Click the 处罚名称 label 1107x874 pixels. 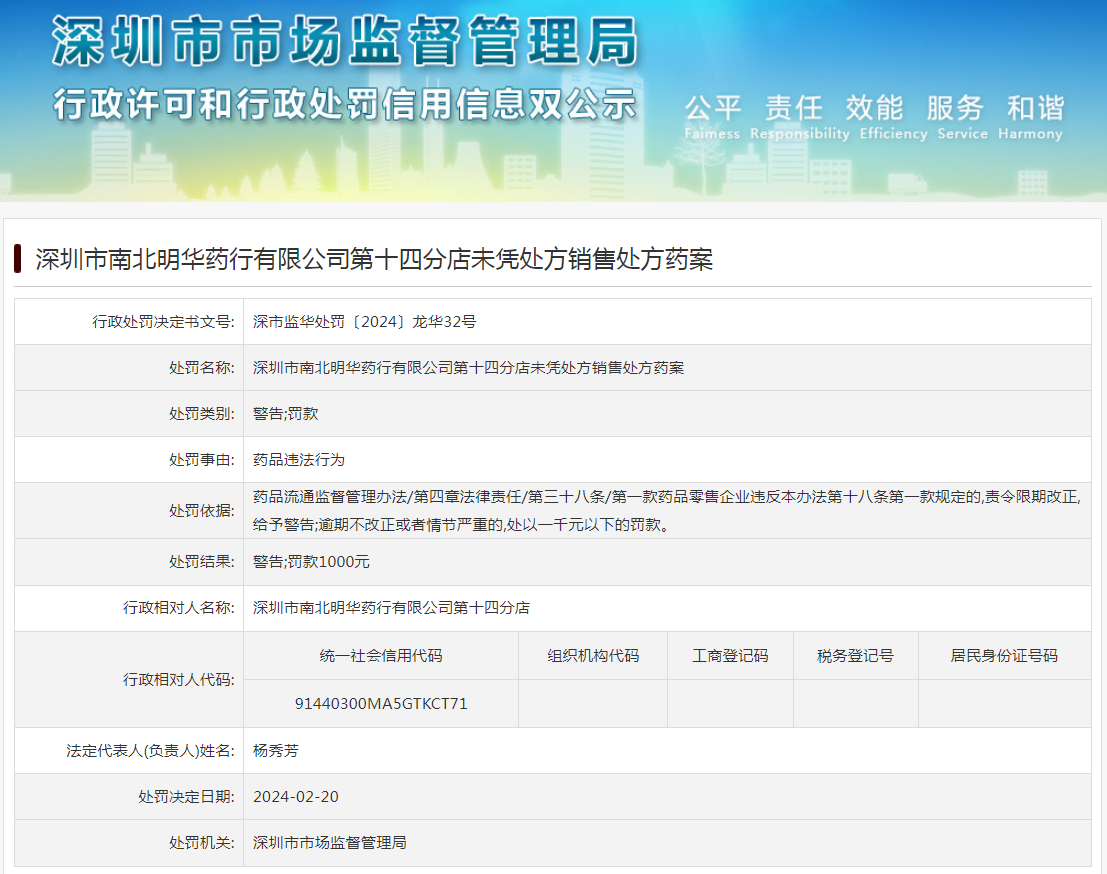pos(201,368)
